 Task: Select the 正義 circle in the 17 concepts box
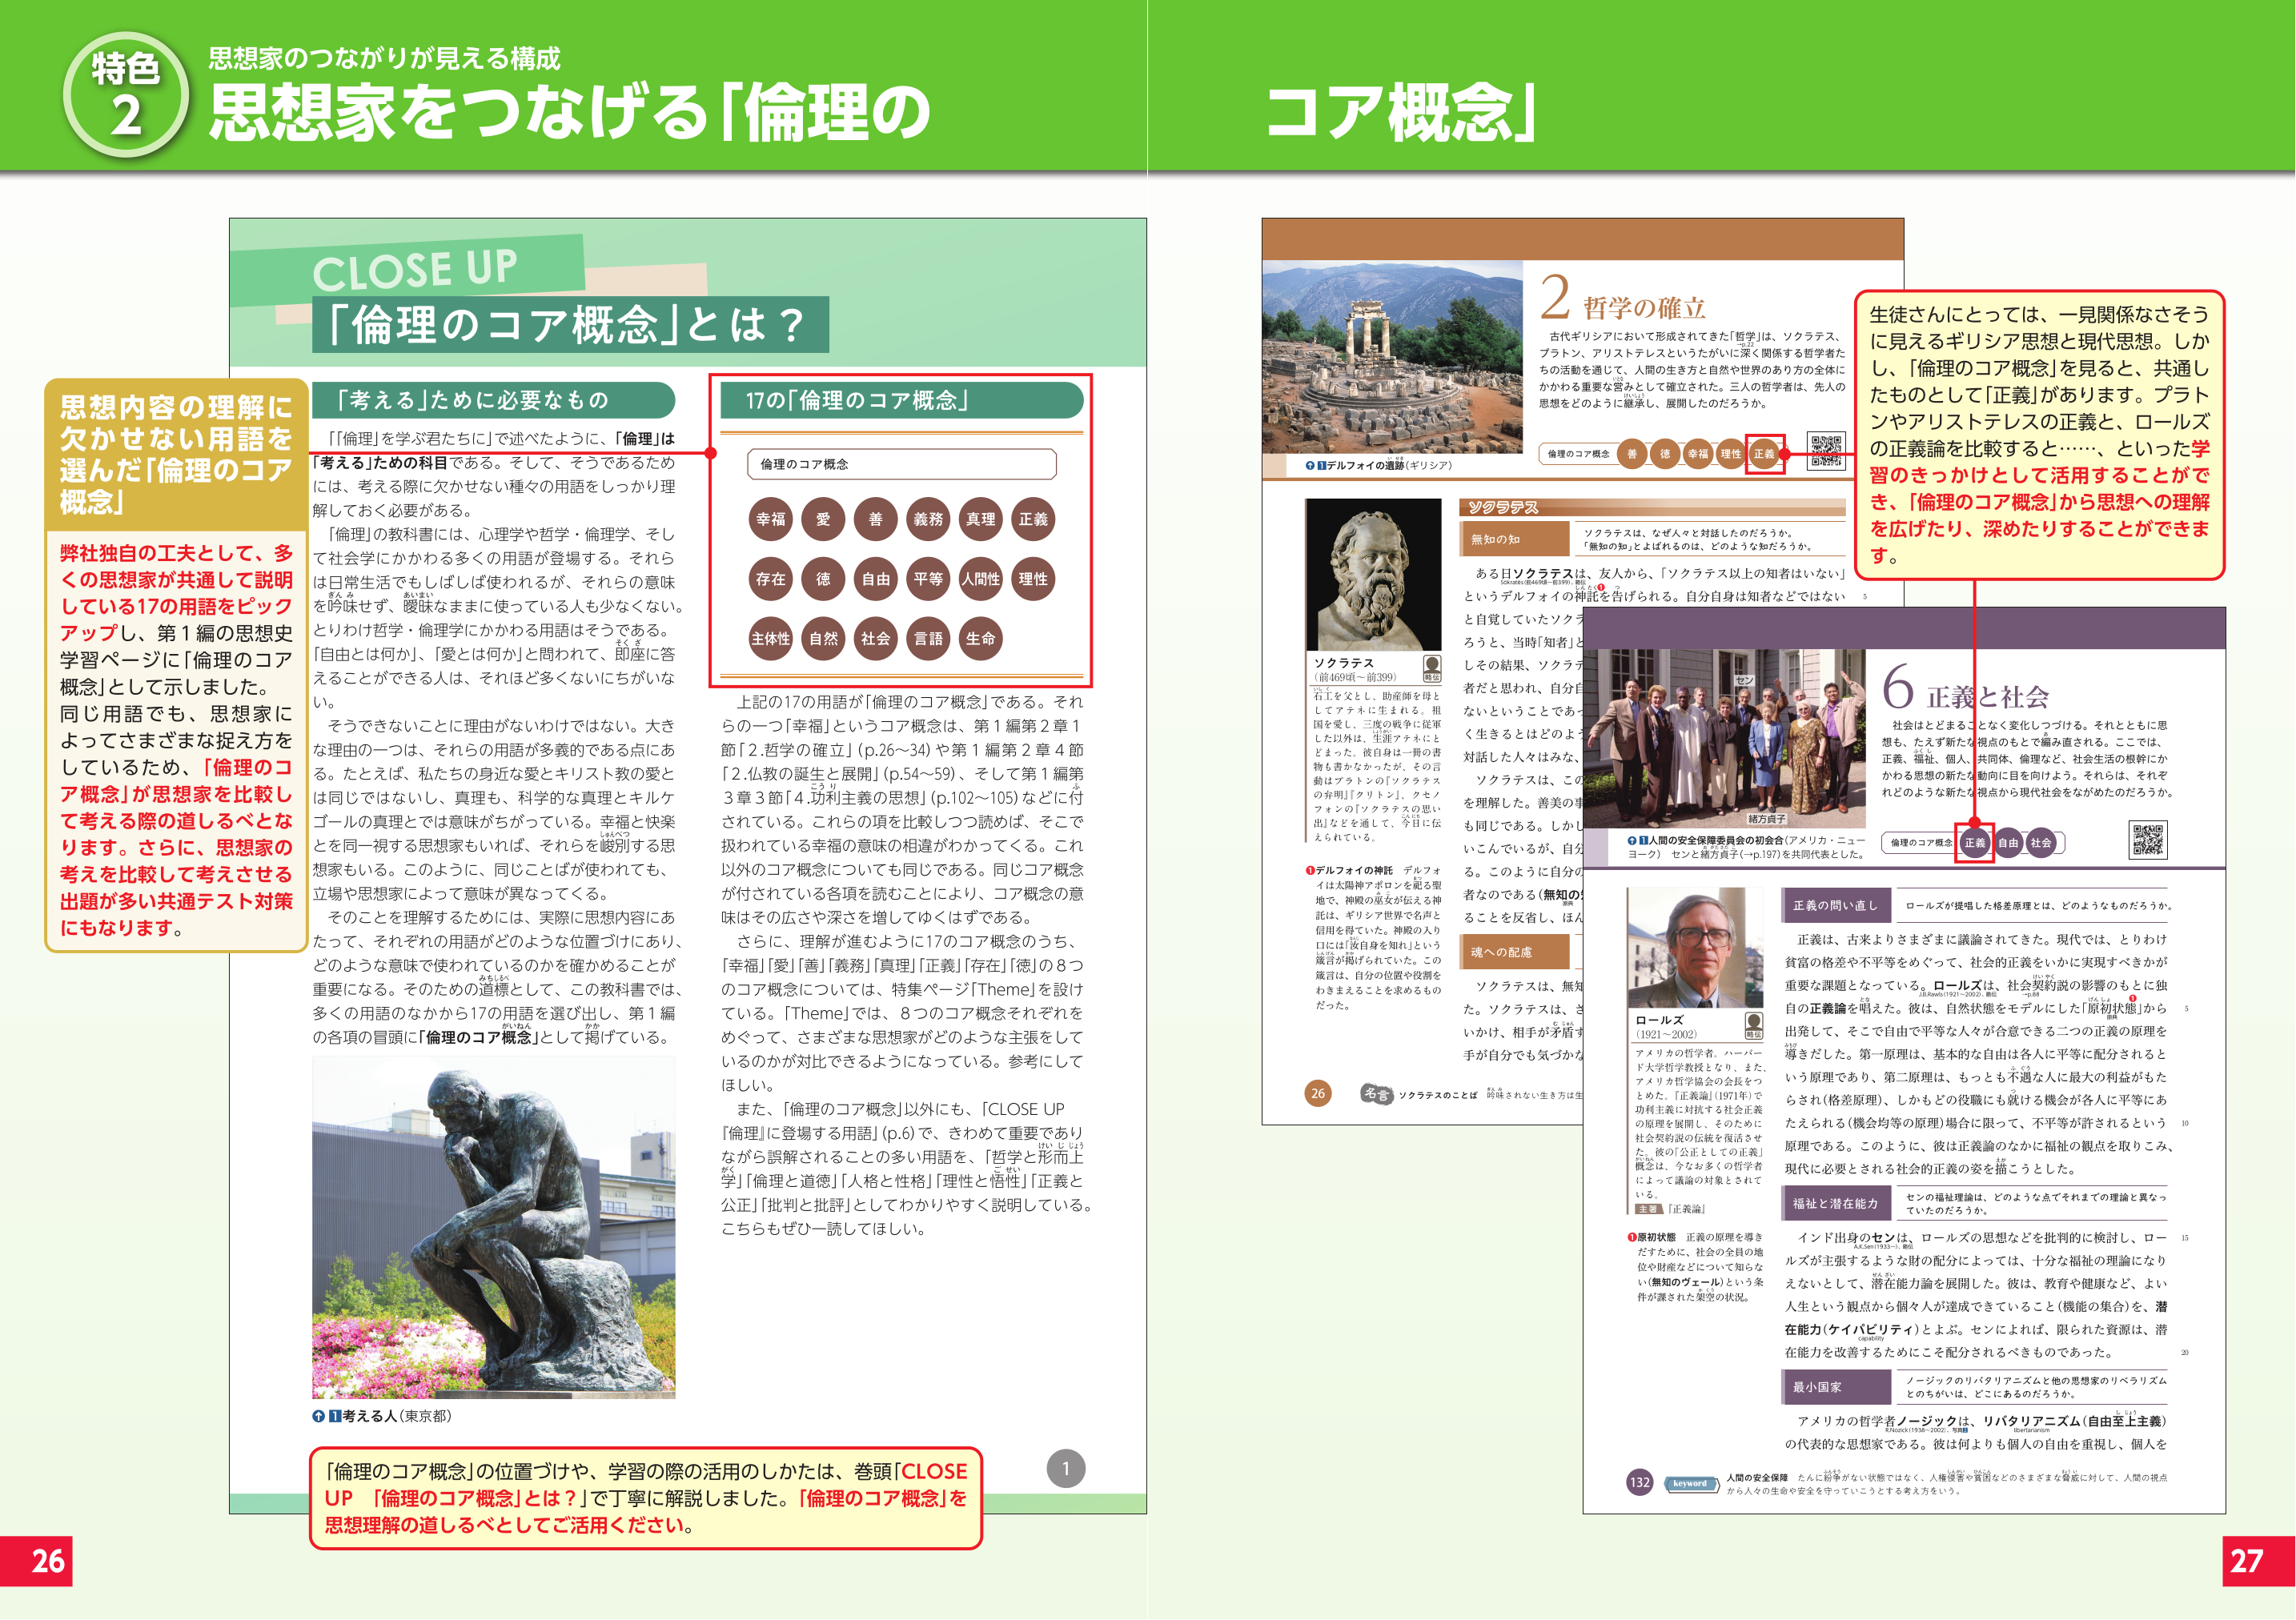point(1033,519)
